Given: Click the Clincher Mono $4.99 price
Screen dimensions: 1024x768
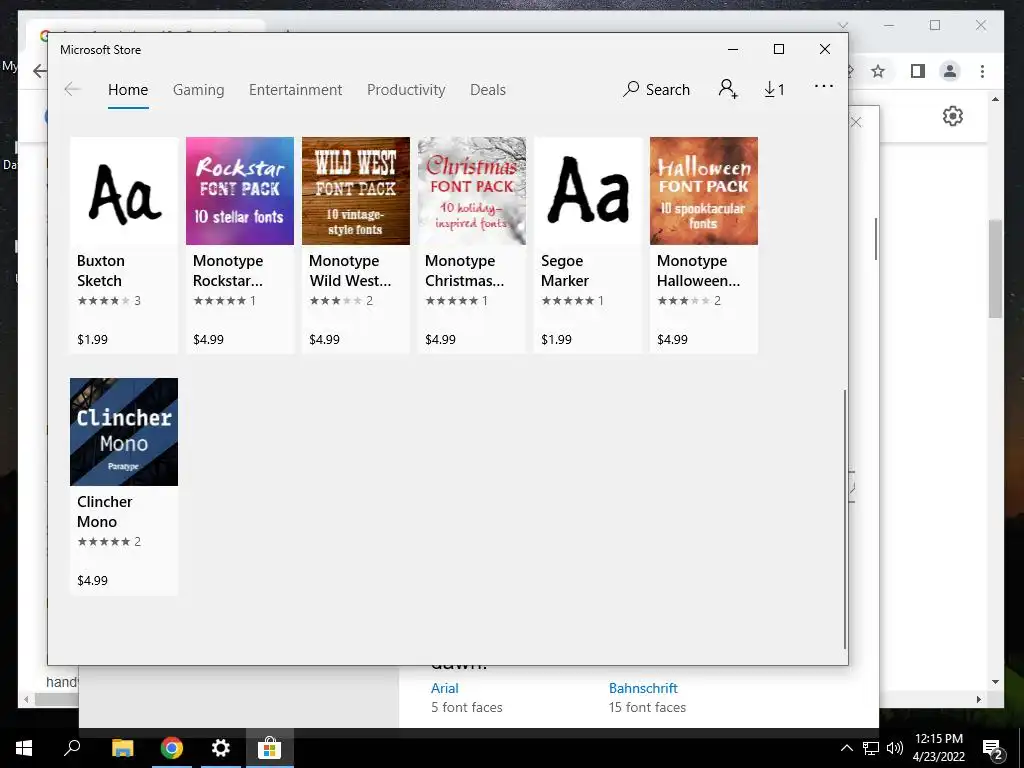Looking at the screenshot, I should pyautogui.click(x=93, y=581).
